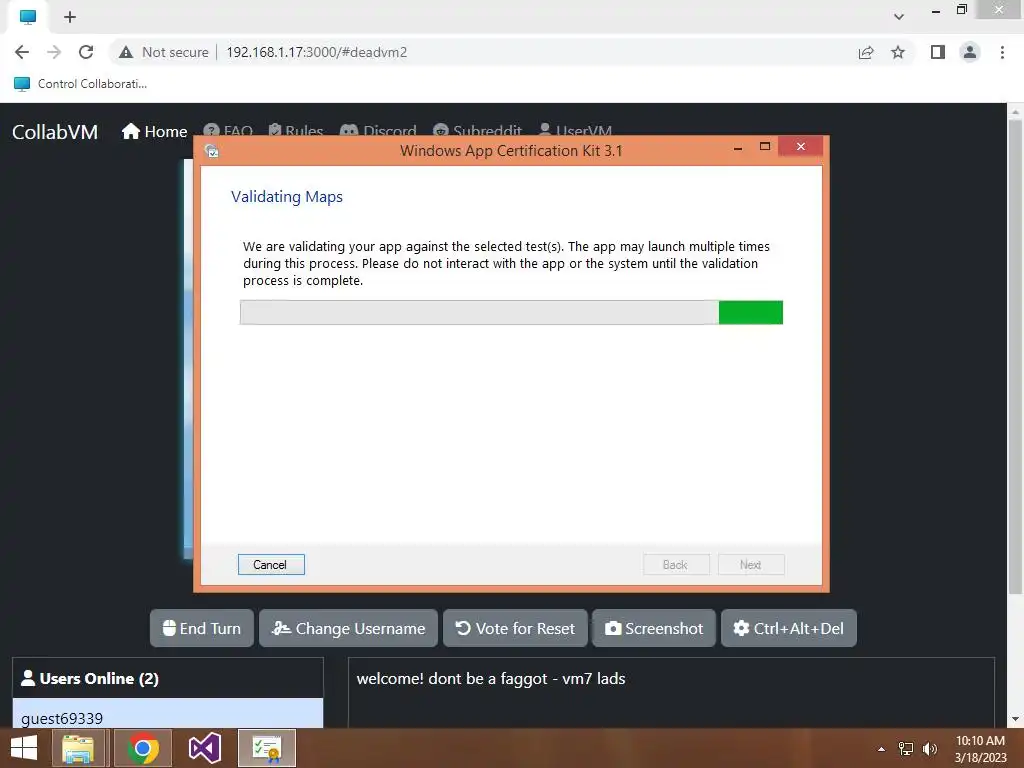Reload the current page
1024x768 pixels.
click(86, 52)
